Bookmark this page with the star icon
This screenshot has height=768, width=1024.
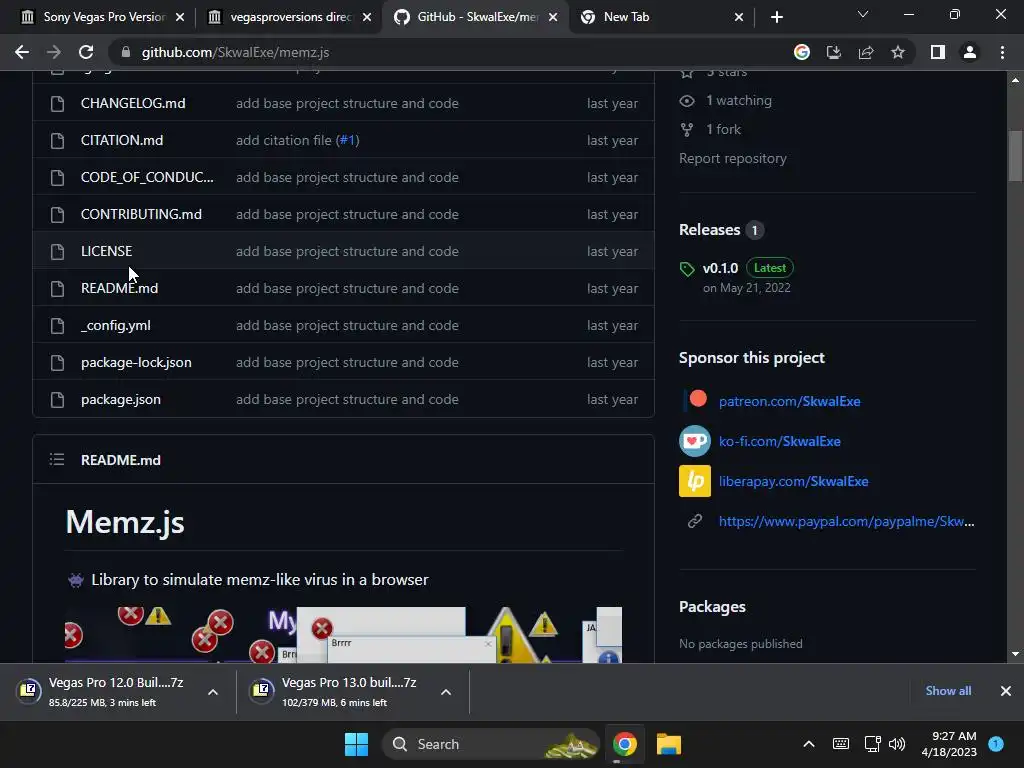click(898, 52)
